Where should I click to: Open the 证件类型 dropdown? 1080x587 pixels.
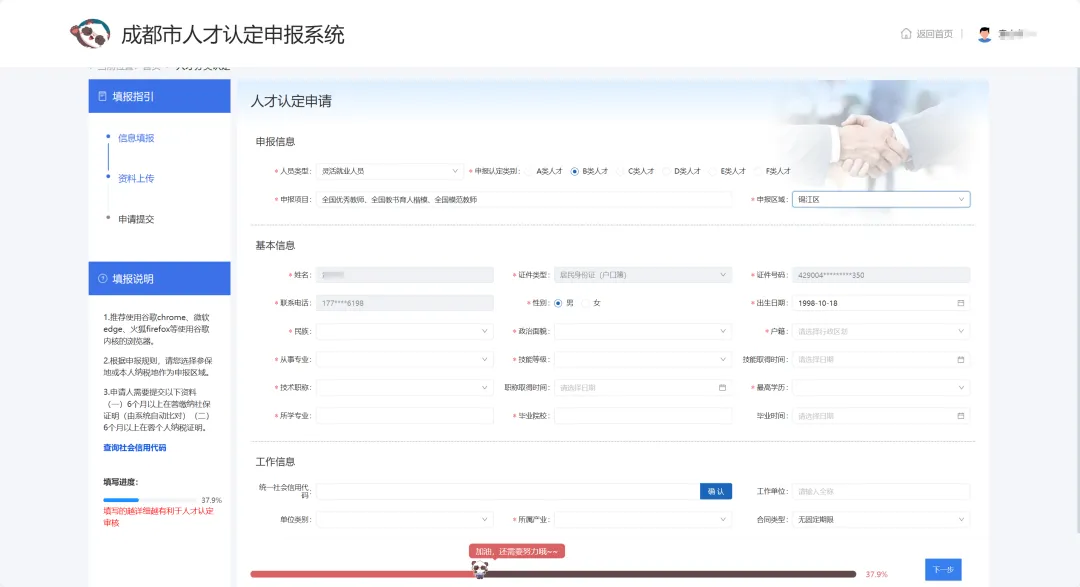(x=642, y=275)
